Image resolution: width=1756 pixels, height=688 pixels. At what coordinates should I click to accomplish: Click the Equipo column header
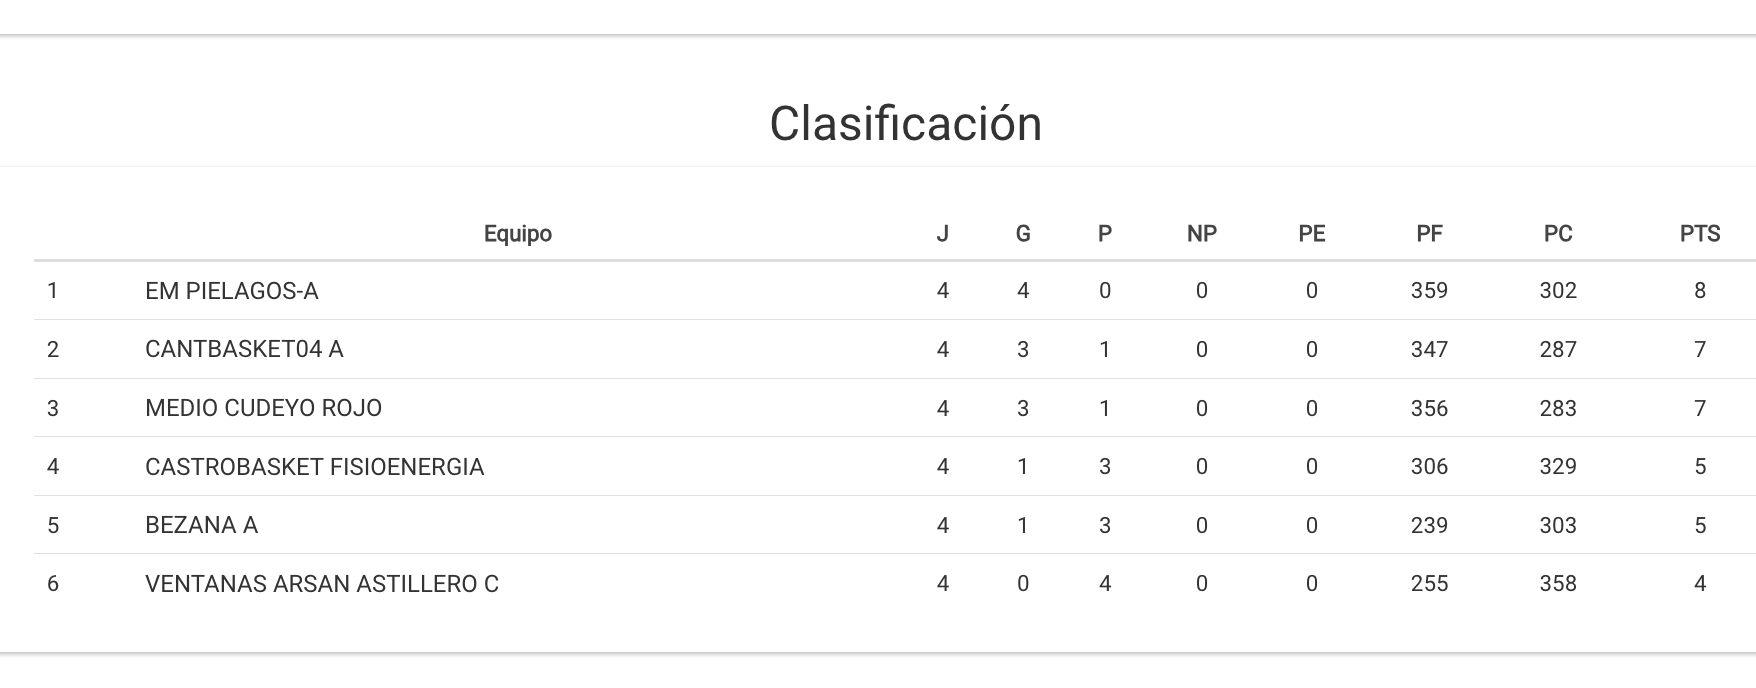point(517,234)
